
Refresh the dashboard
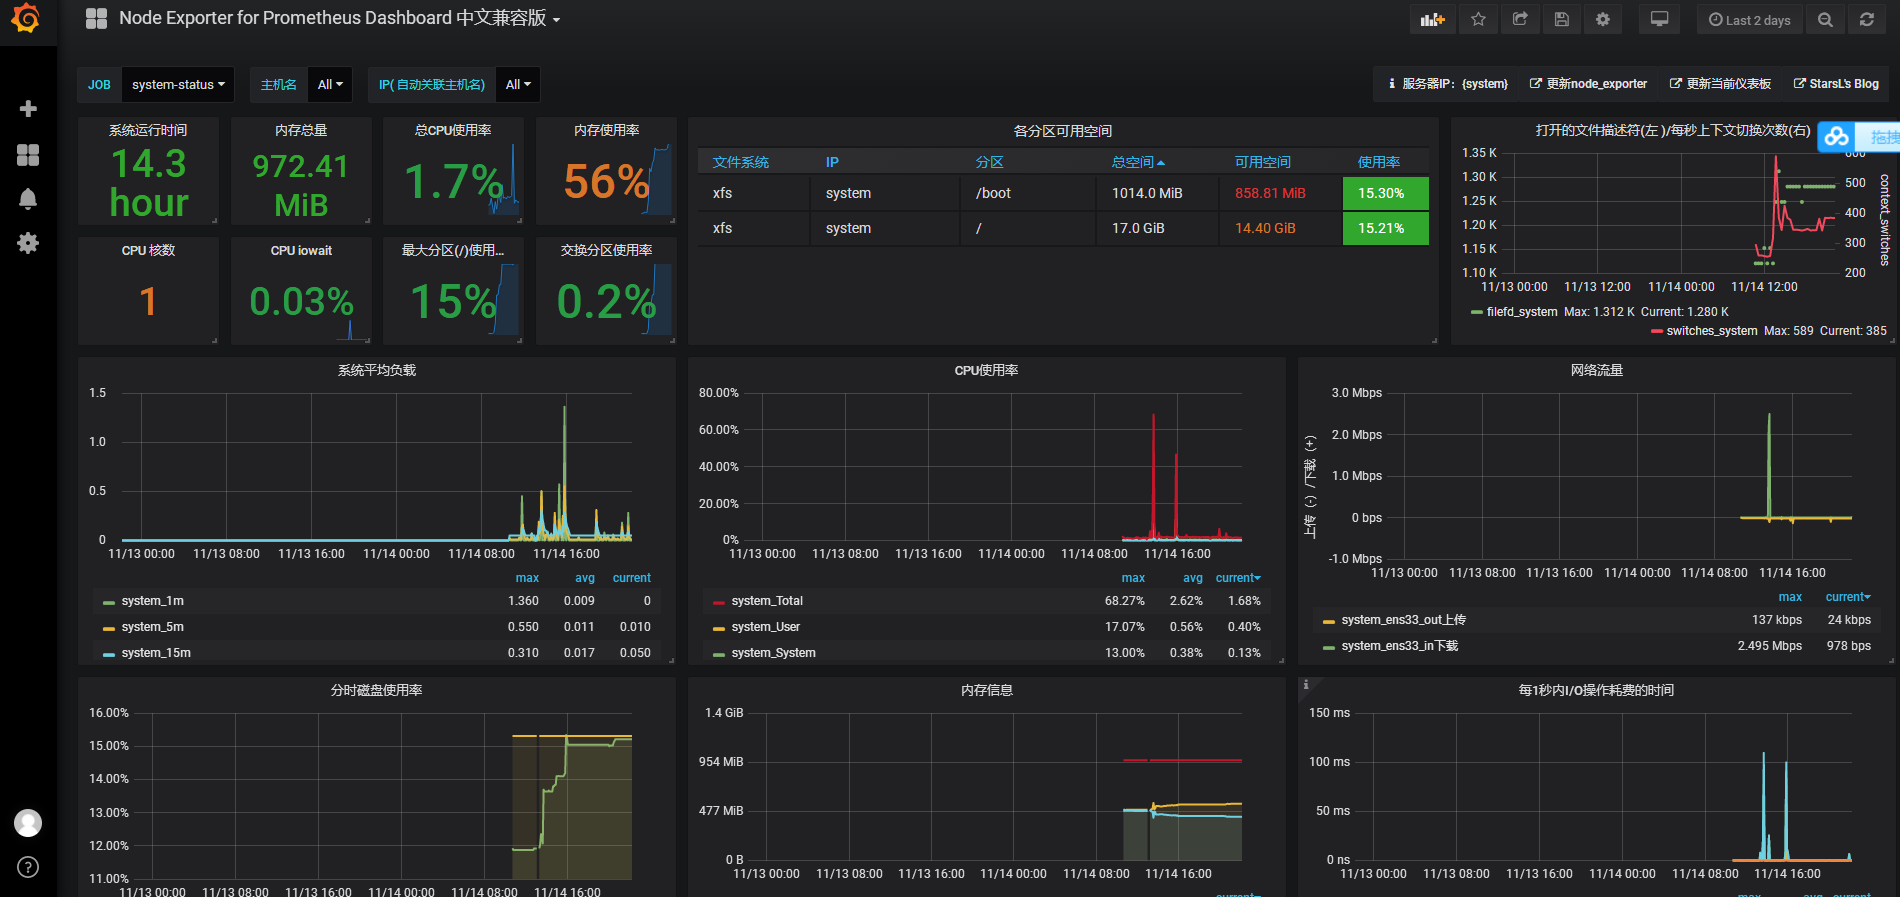pos(1867,20)
